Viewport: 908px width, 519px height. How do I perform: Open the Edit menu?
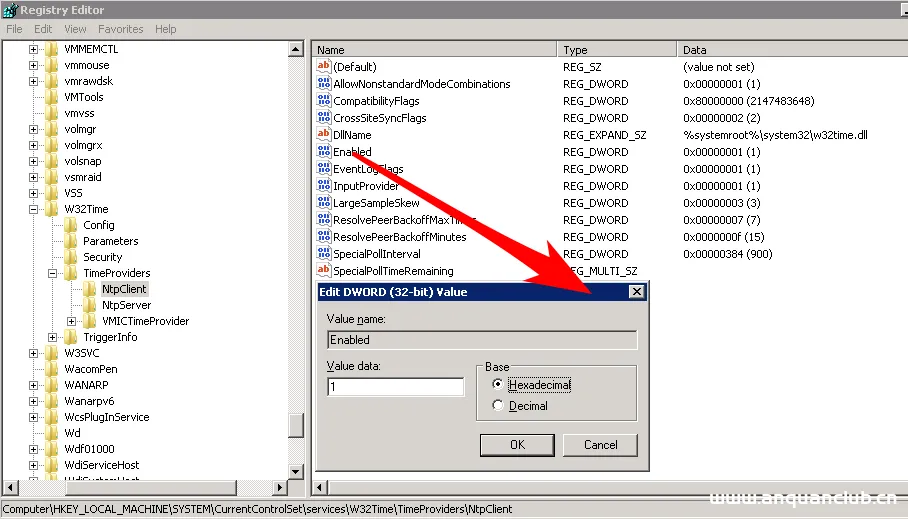click(43, 29)
